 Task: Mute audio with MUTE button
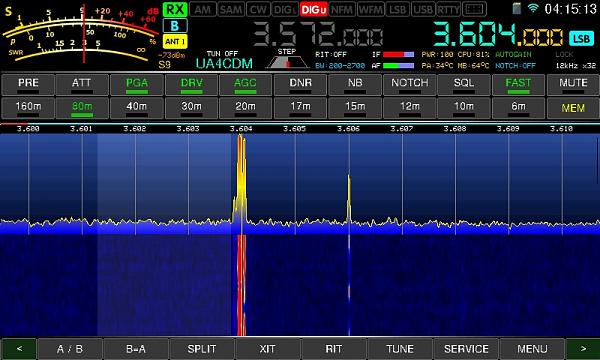click(573, 85)
